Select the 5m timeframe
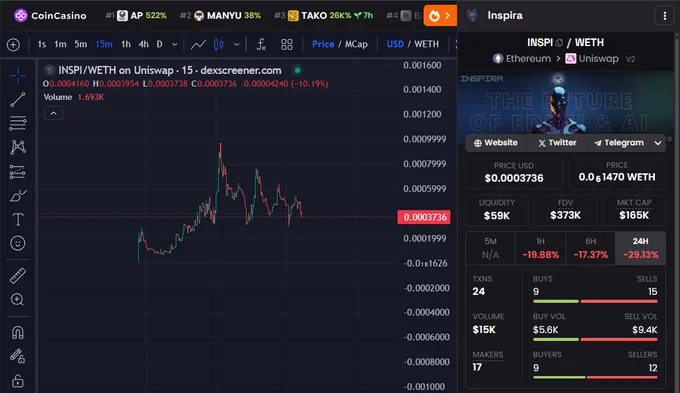Viewport: 680px width, 393px height. click(x=81, y=44)
